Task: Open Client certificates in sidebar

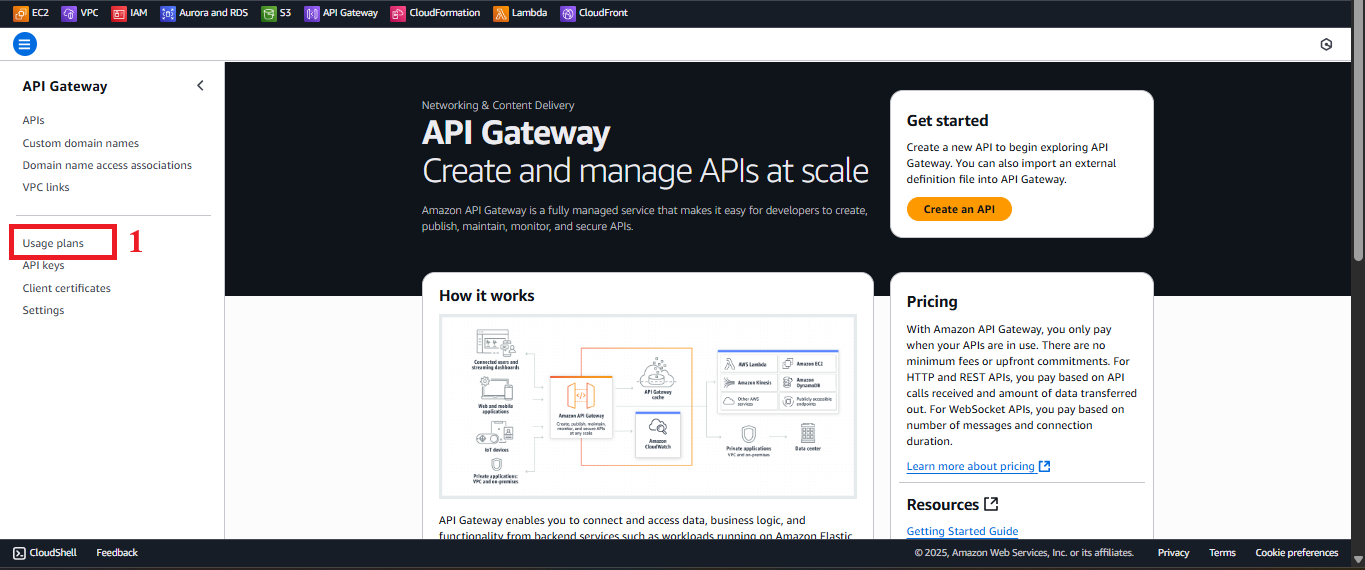Action: [x=67, y=288]
